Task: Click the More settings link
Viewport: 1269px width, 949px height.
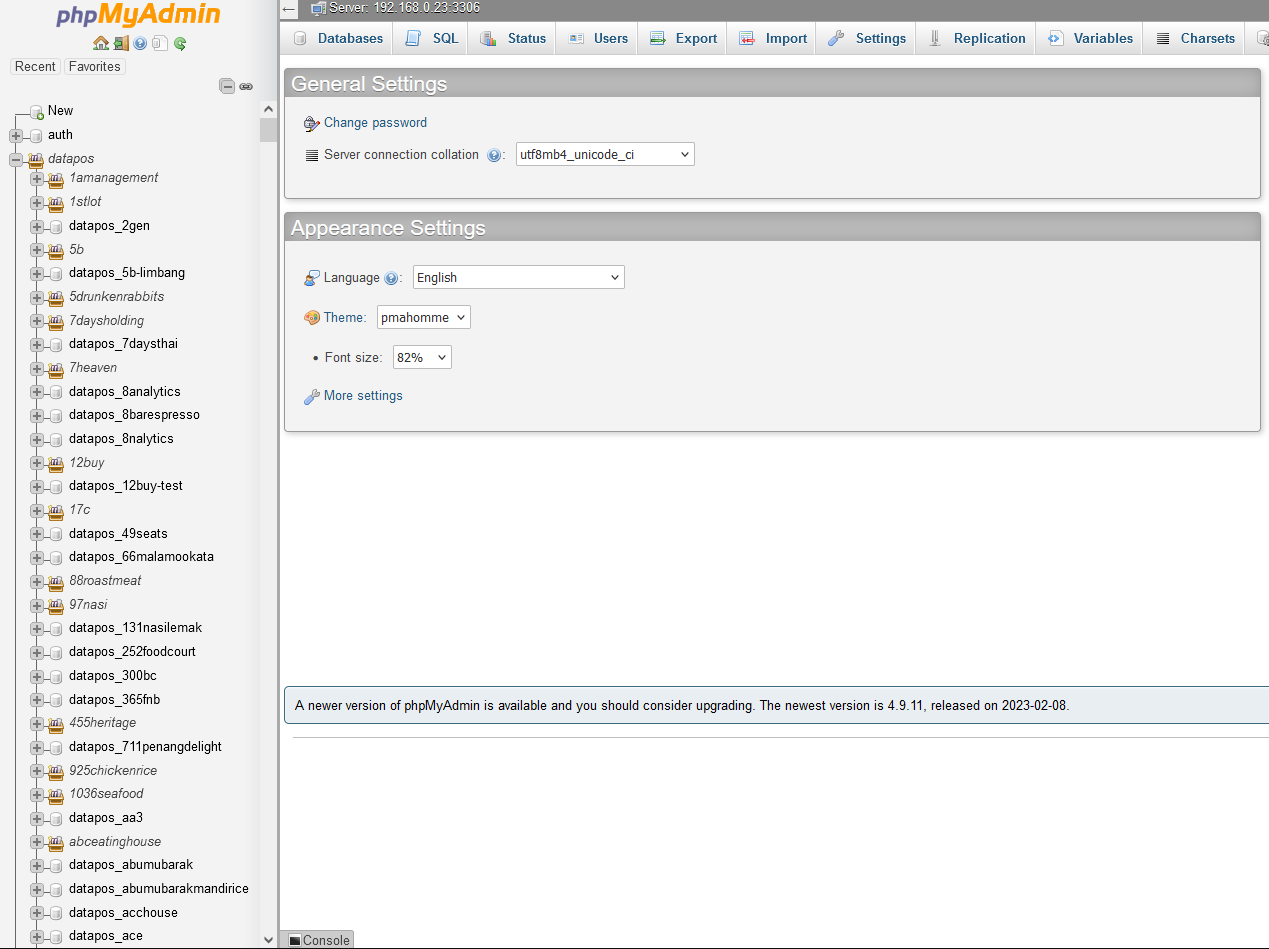Action: pyautogui.click(x=363, y=396)
